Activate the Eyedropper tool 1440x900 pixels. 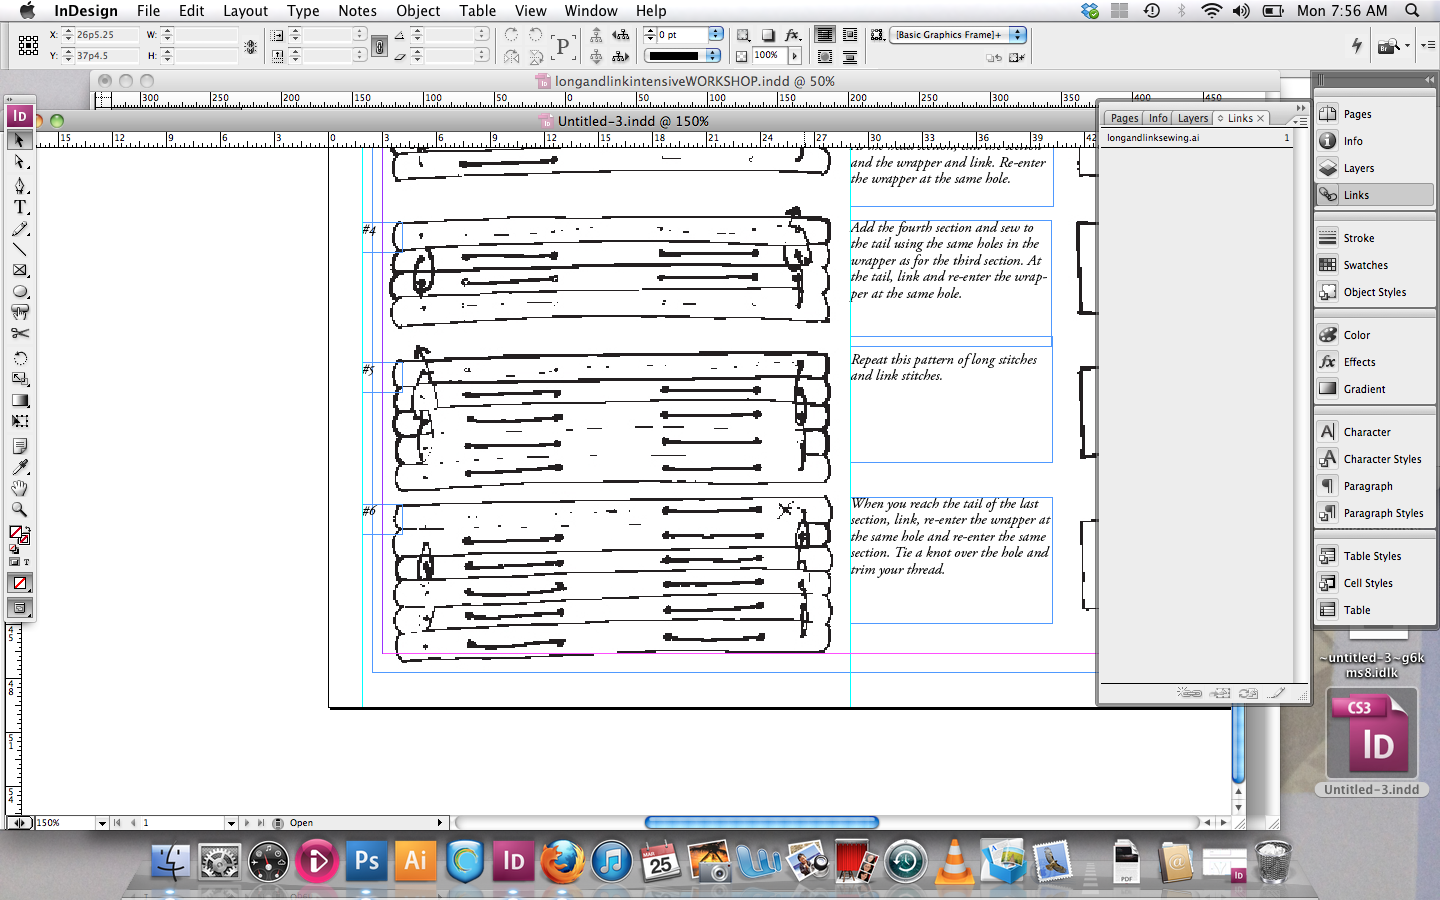pos(19,467)
